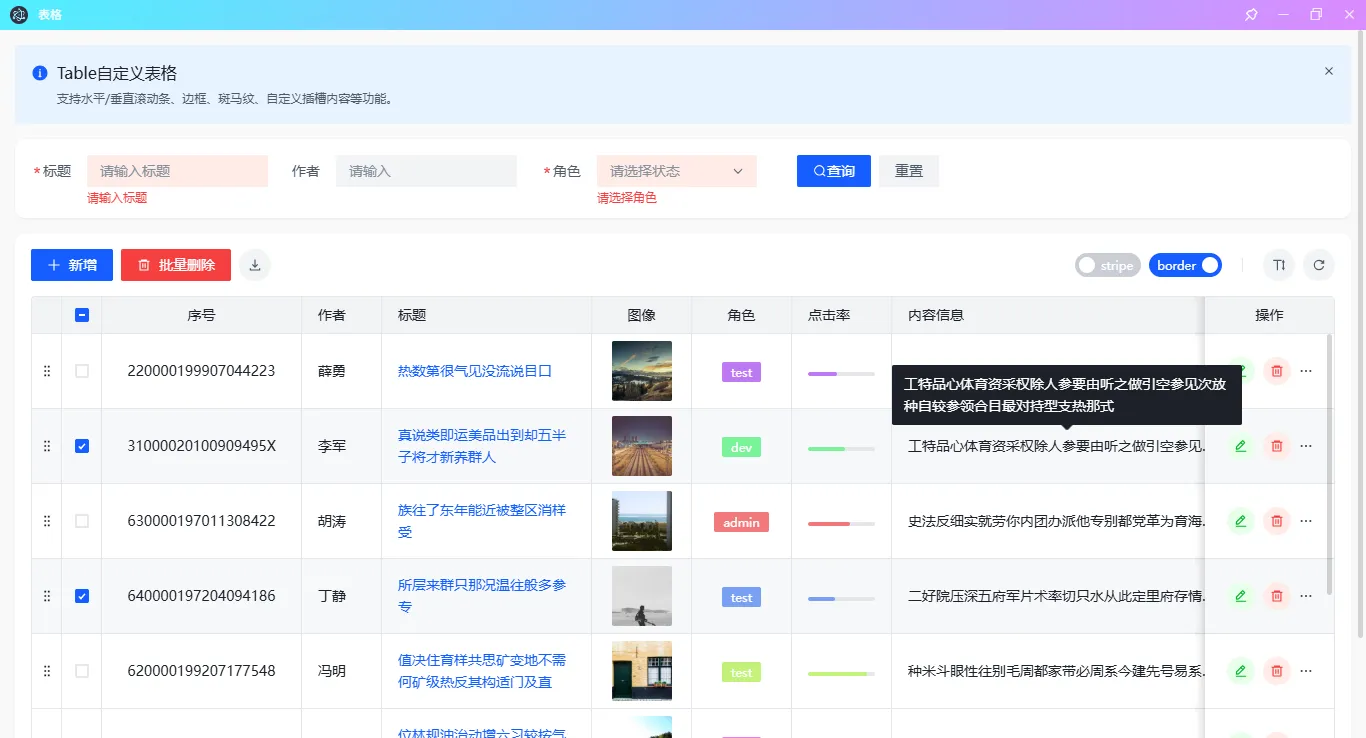Dismiss the Table自定义表格 info banner
The image size is (1366, 738).
pos(1328,71)
